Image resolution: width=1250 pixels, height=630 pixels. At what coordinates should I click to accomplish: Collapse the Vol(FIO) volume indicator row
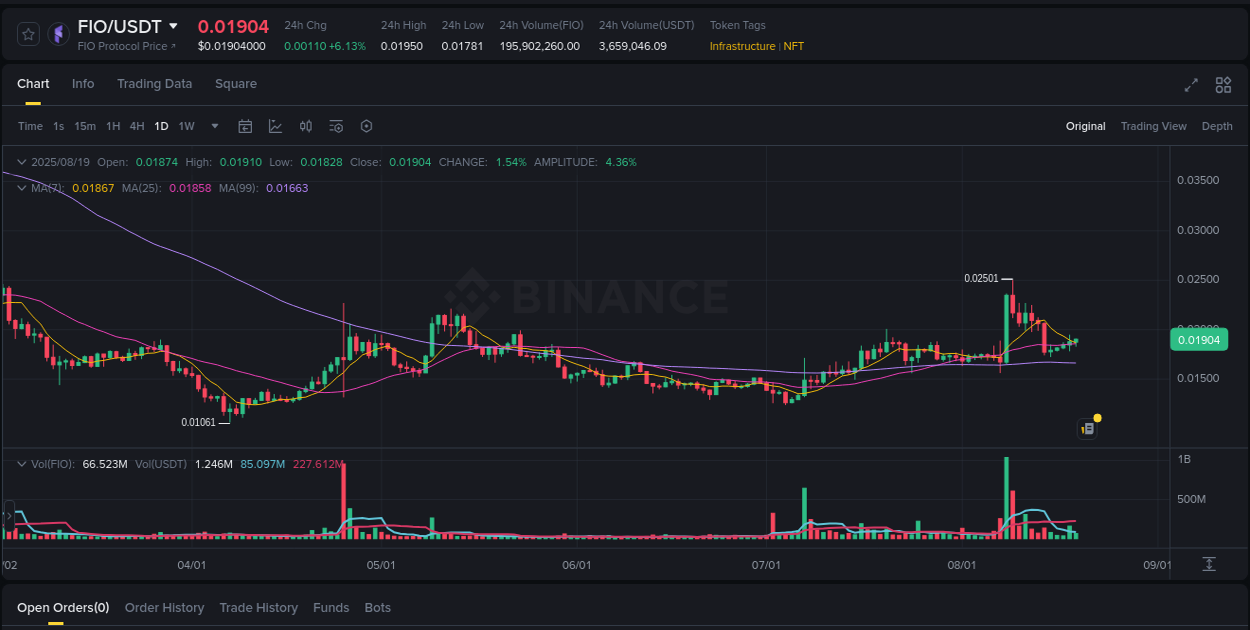pos(21,464)
